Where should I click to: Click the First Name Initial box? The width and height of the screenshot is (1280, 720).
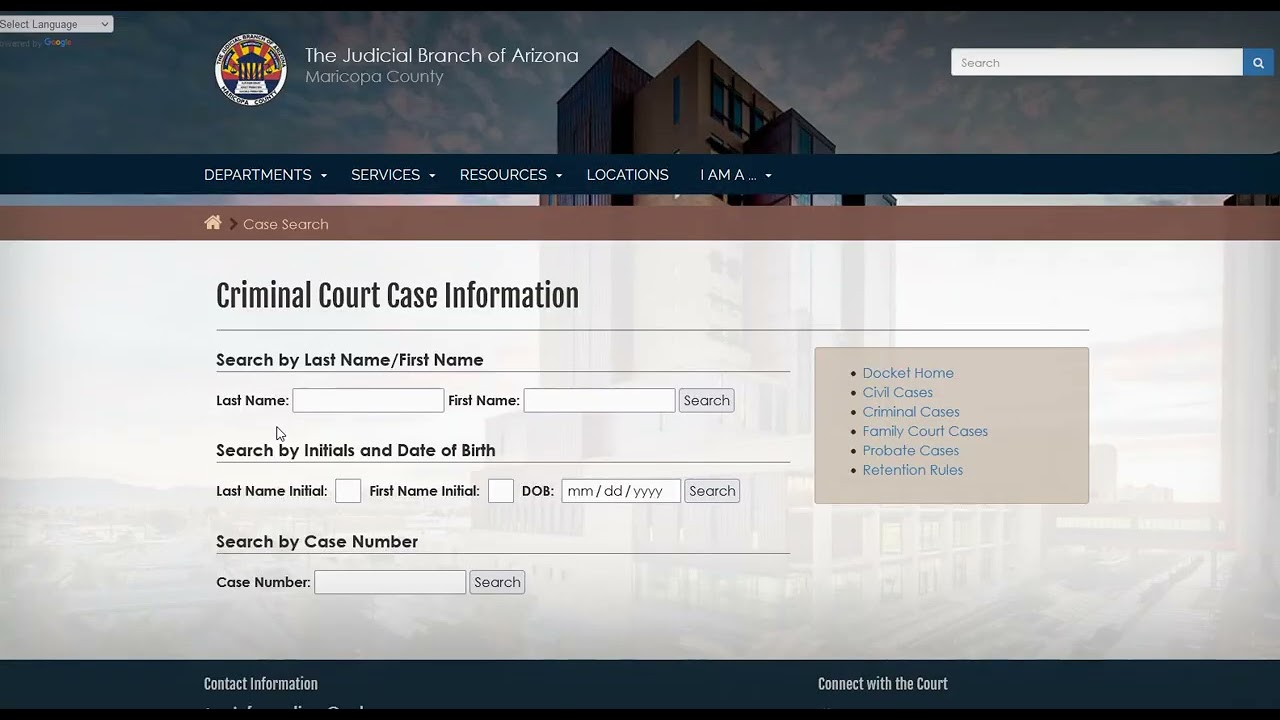pos(501,491)
